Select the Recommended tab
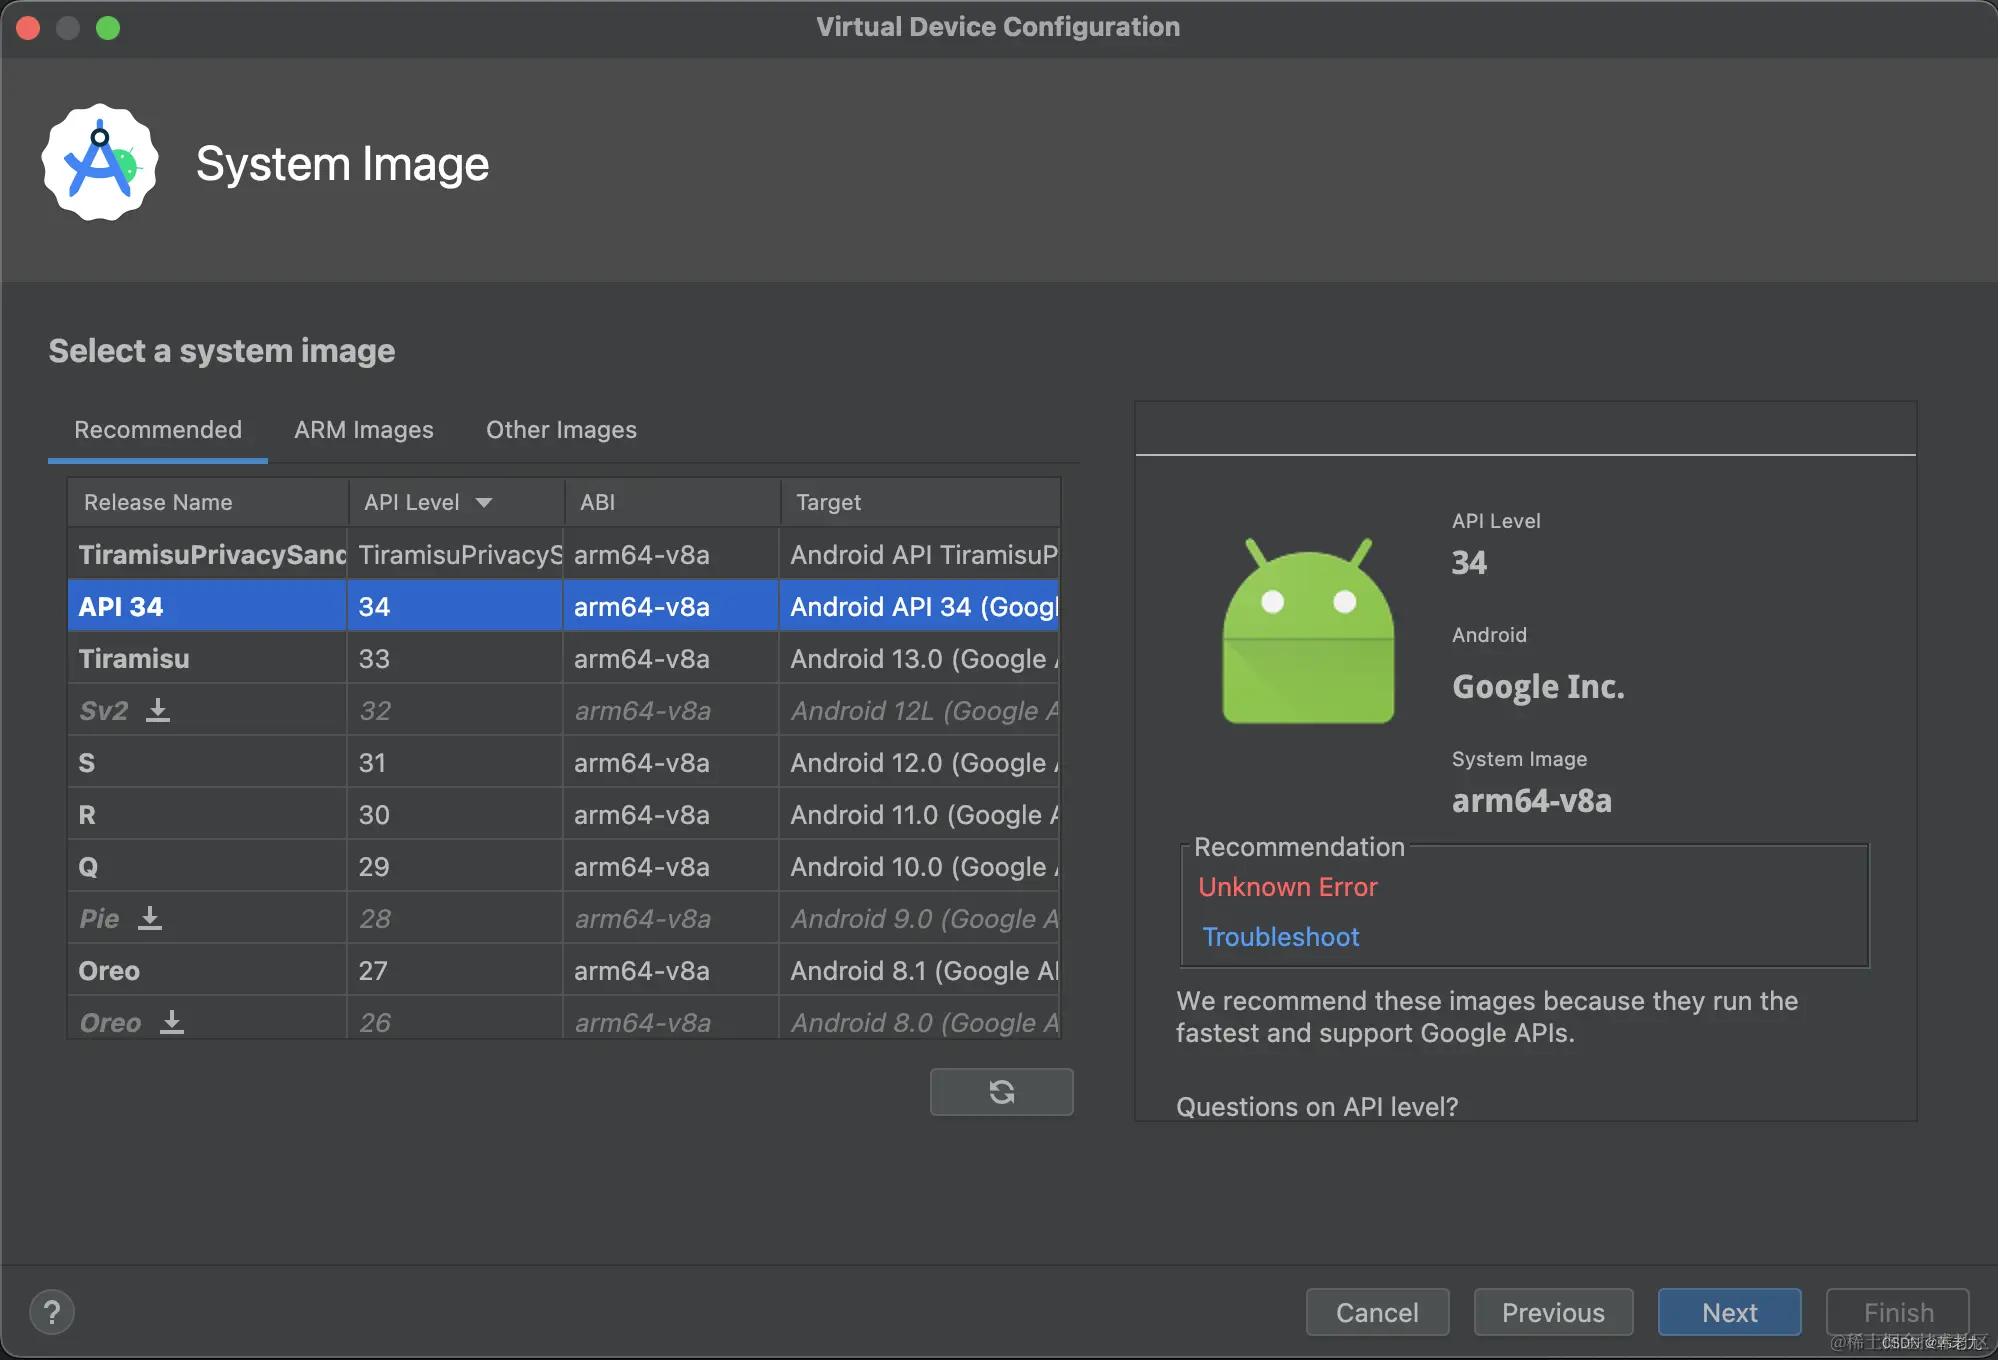Screen dimensions: 1998x1360 (x=158, y=430)
